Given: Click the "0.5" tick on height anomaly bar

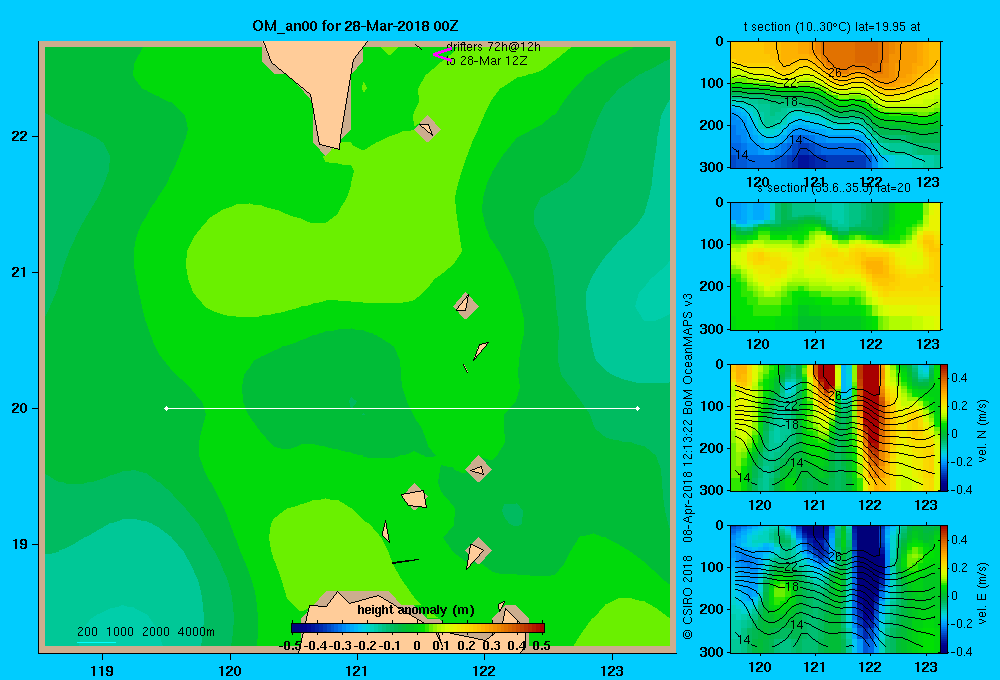Looking at the screenshot, I should pyautogui.click(x=541, y=646).
